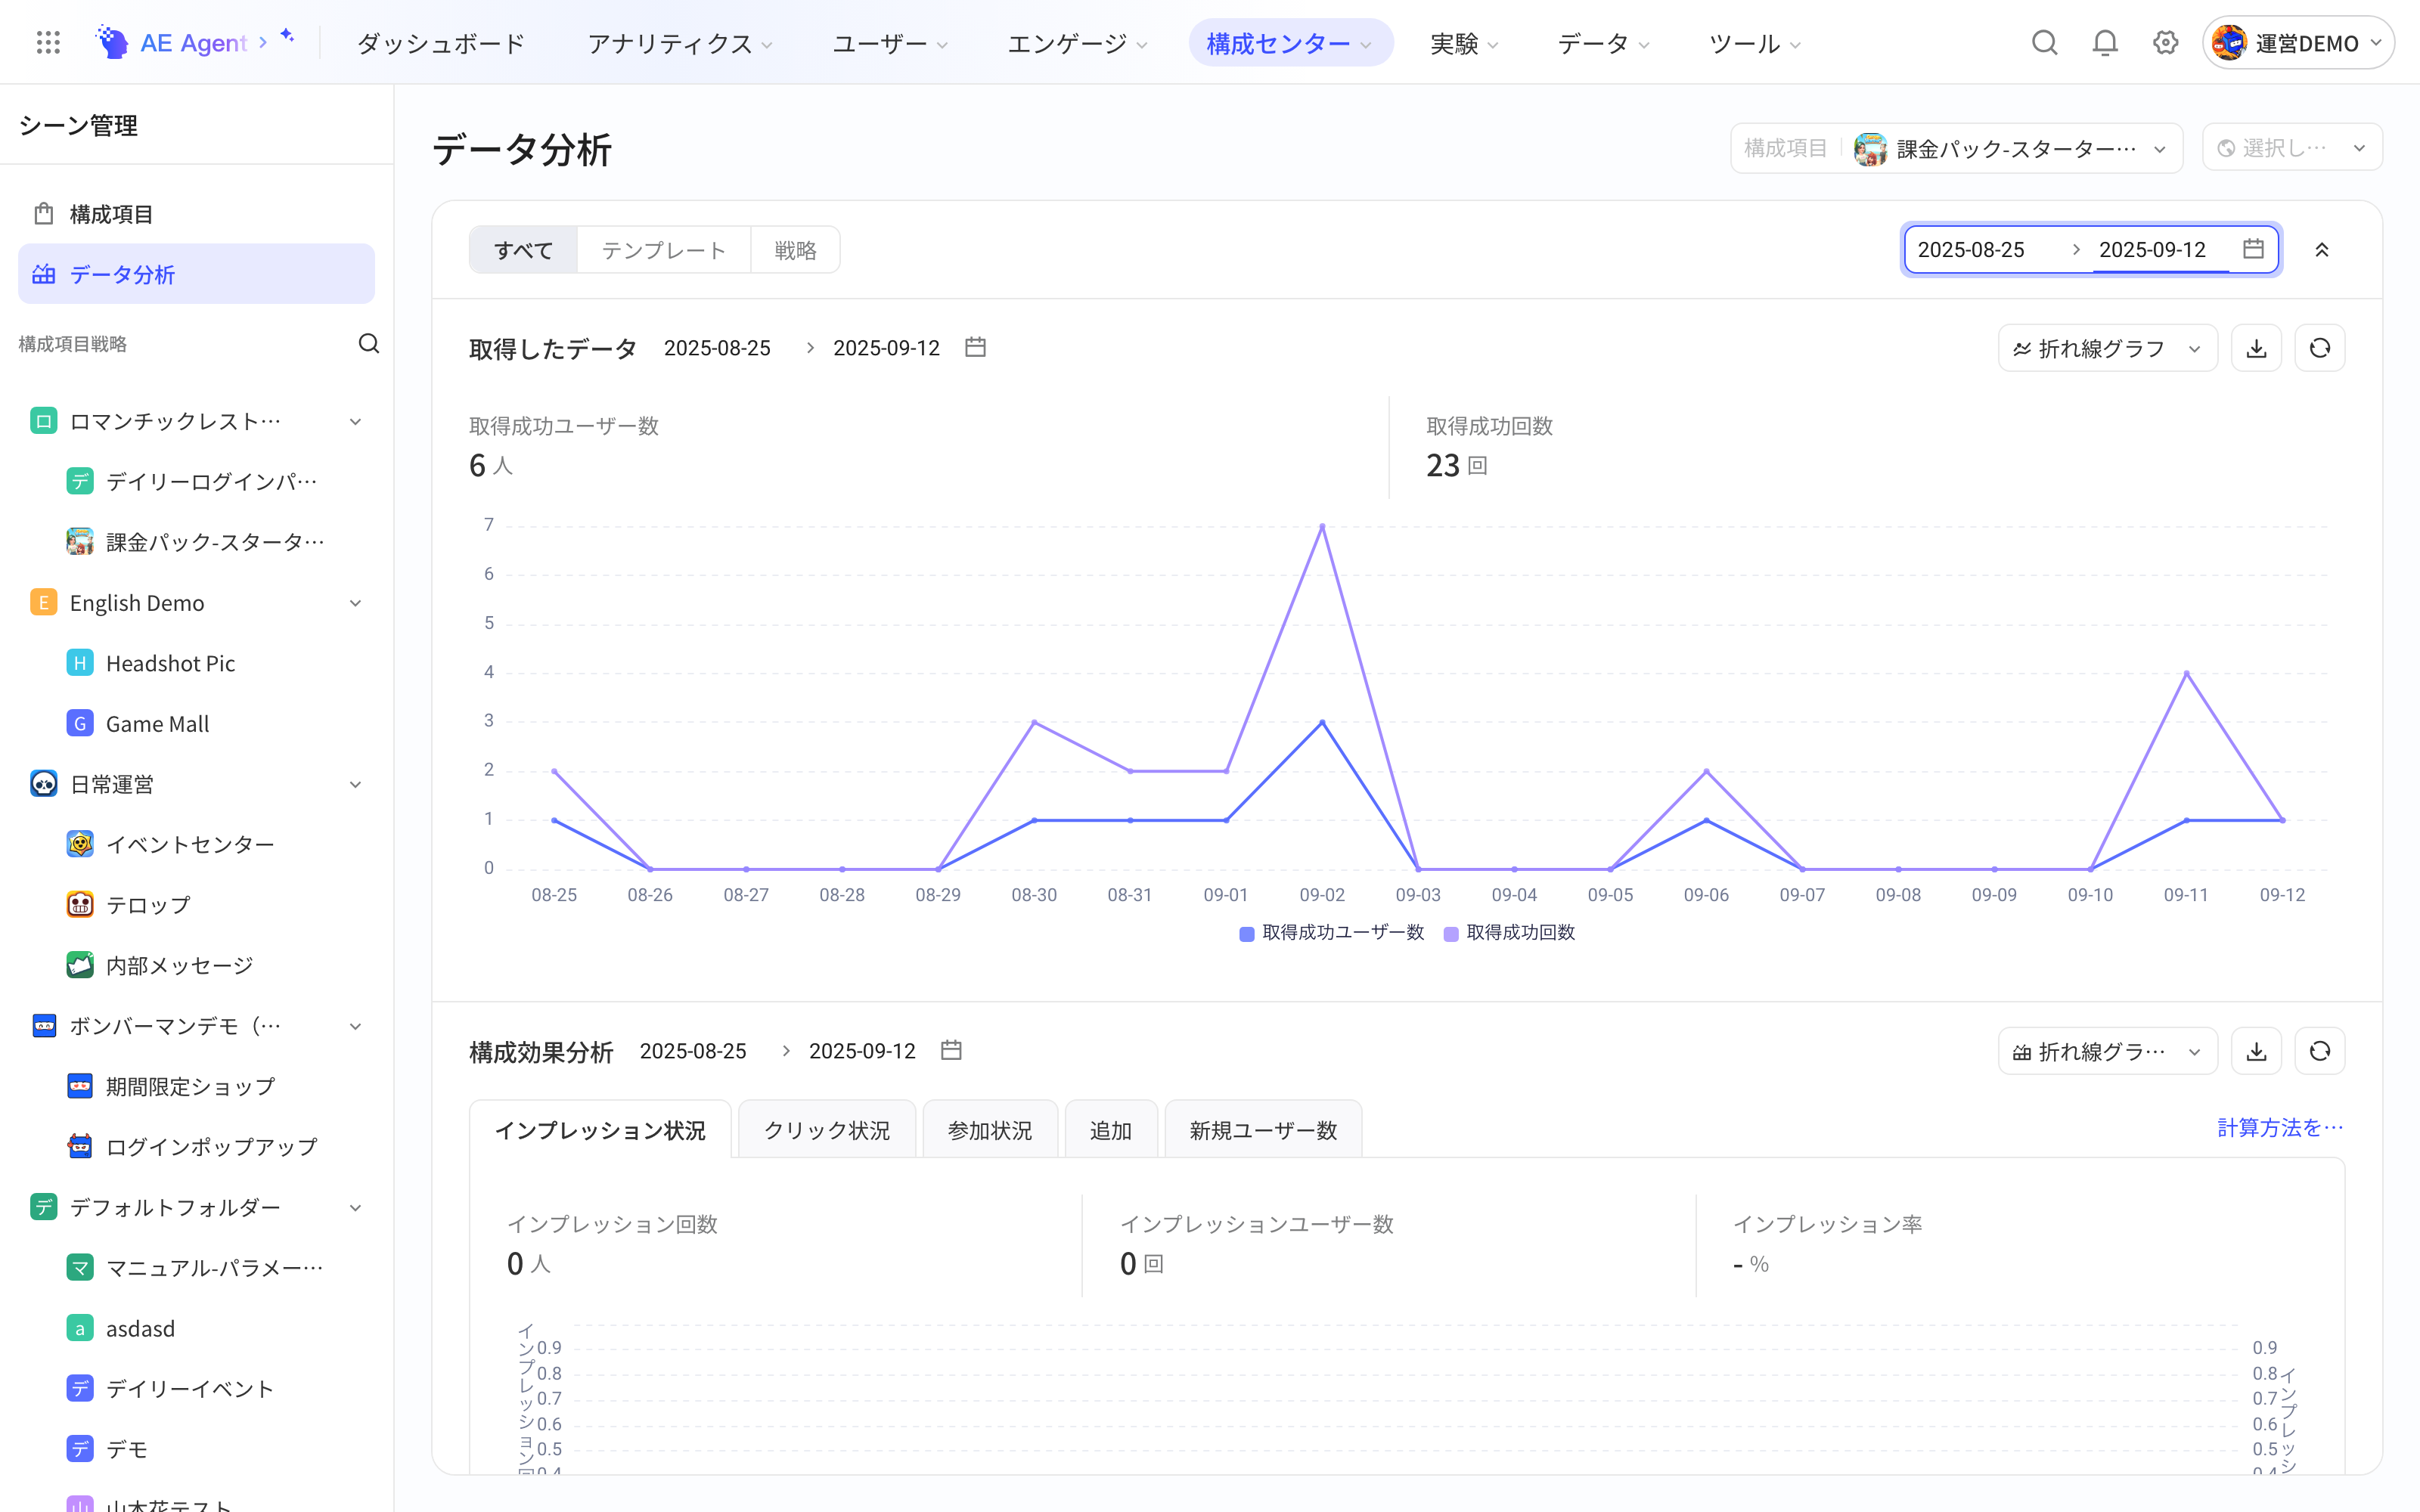2420x1512 pixels.
Task: Toggle 取得成功ユーザー数 legend series
Action: tap(1331, 933)
